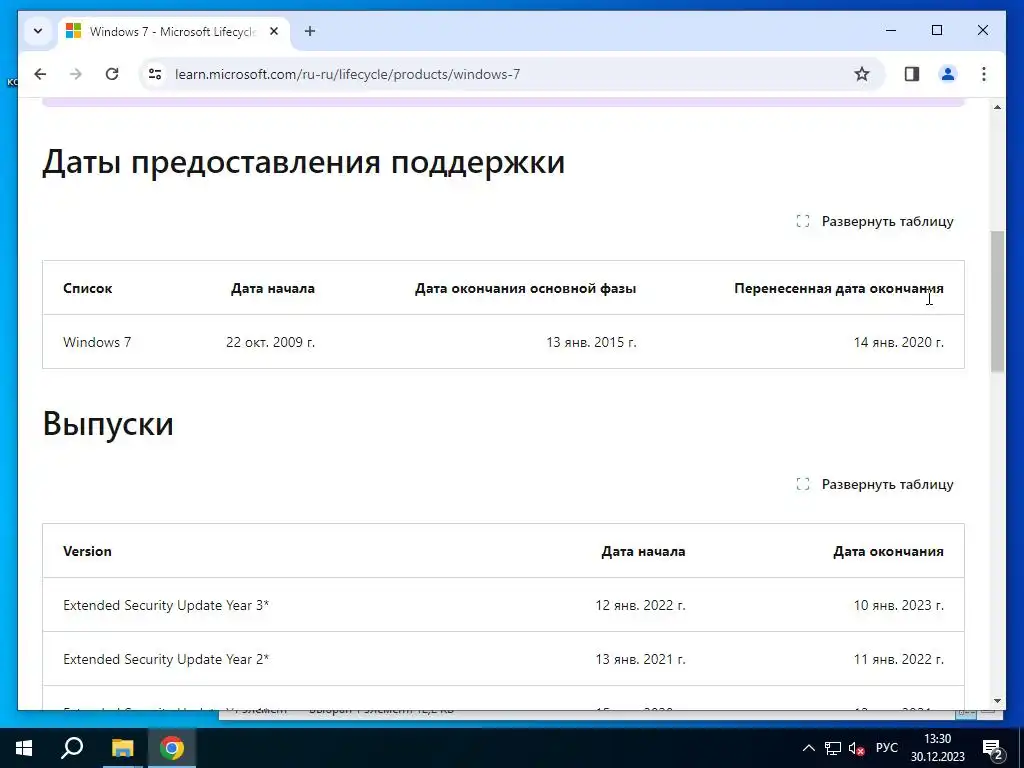Open Windows taskbar search
The width and height of the screenshot is (1024, 768).
tap(72, 748)
